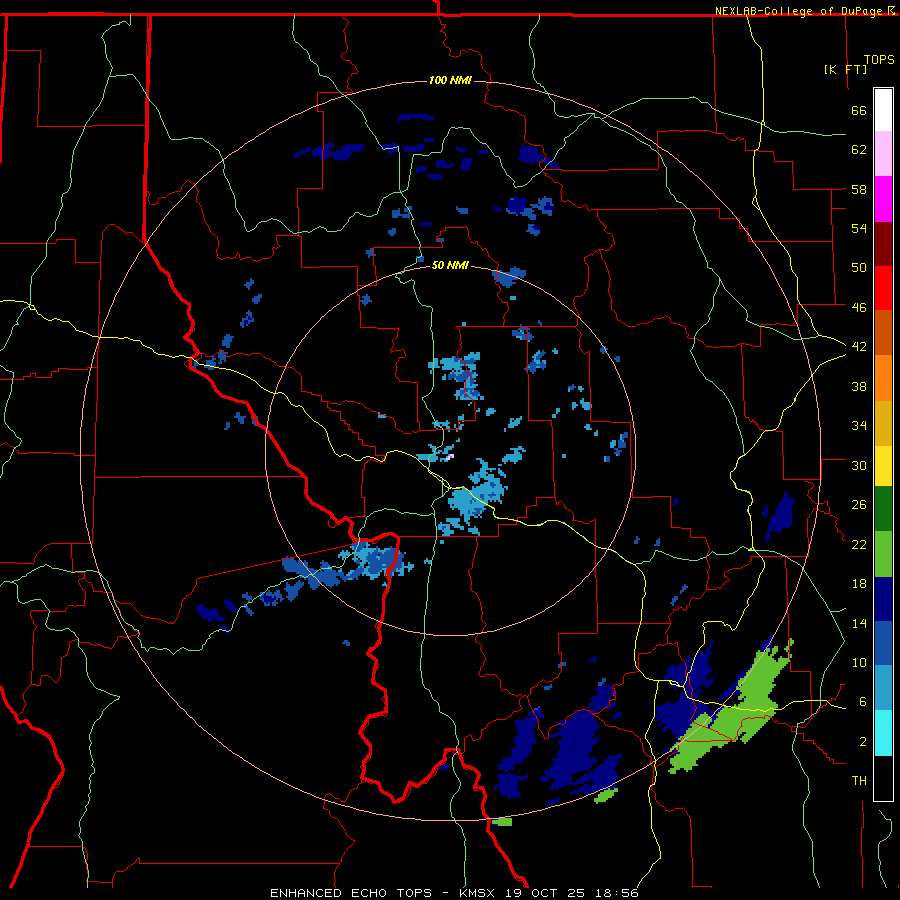Viewport: 900px width, 900px height.
Task: Click the black TH legend swatch
Action: click(x=883, y=778)
